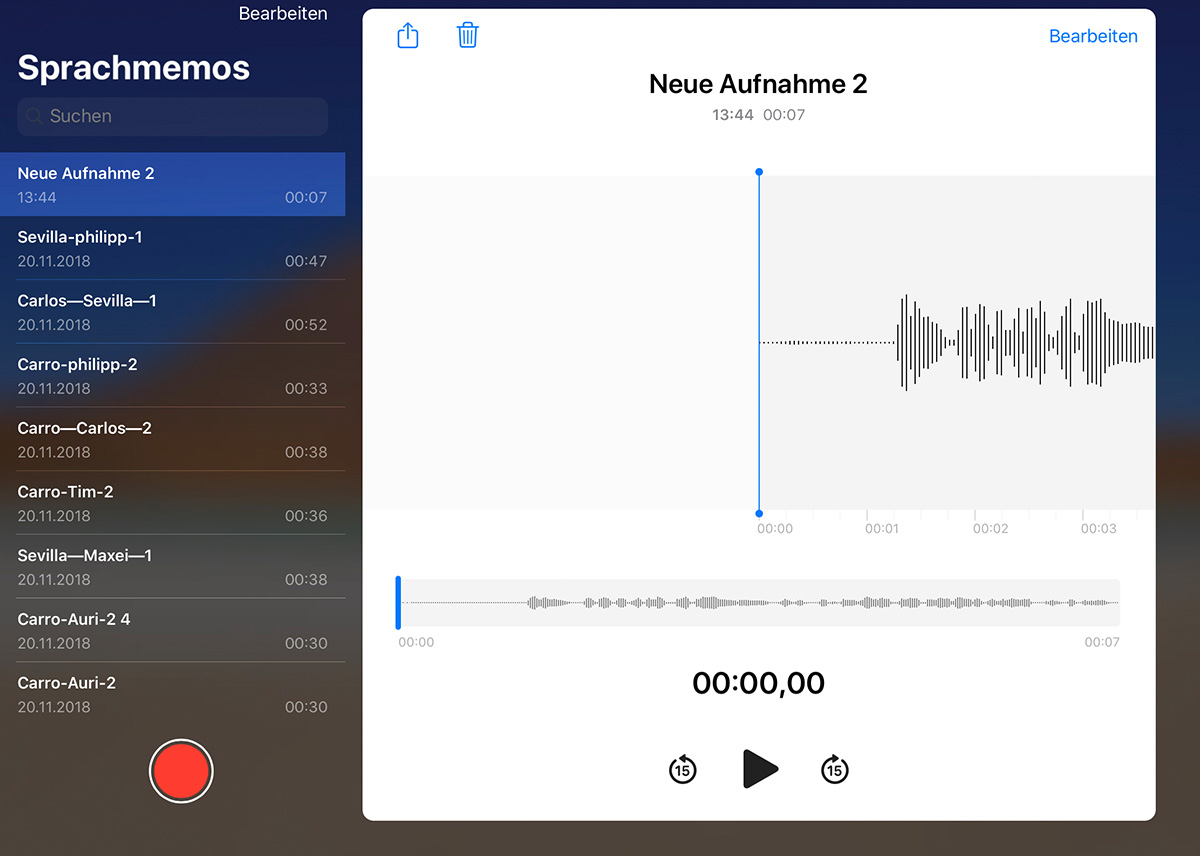This screenshot has width=1200, height=856.
Task: Skip back 15 seconds
Action: click(683, 769)
